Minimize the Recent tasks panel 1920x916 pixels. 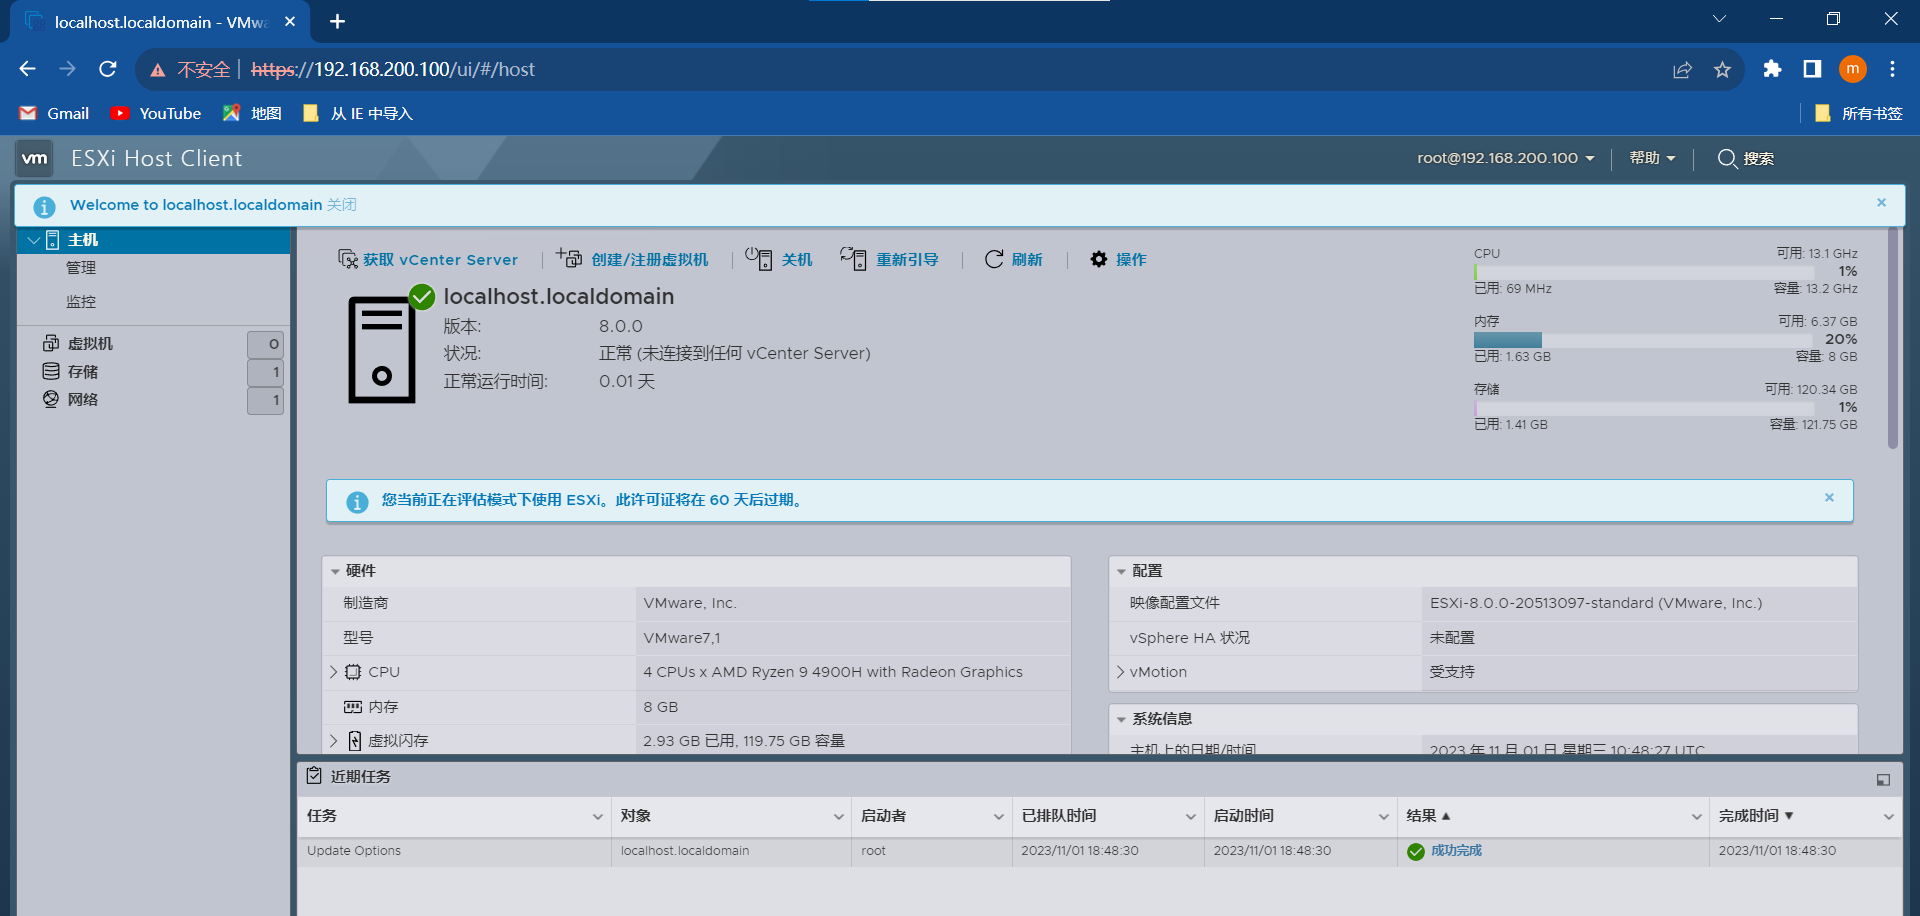[x=1883, y=780]
